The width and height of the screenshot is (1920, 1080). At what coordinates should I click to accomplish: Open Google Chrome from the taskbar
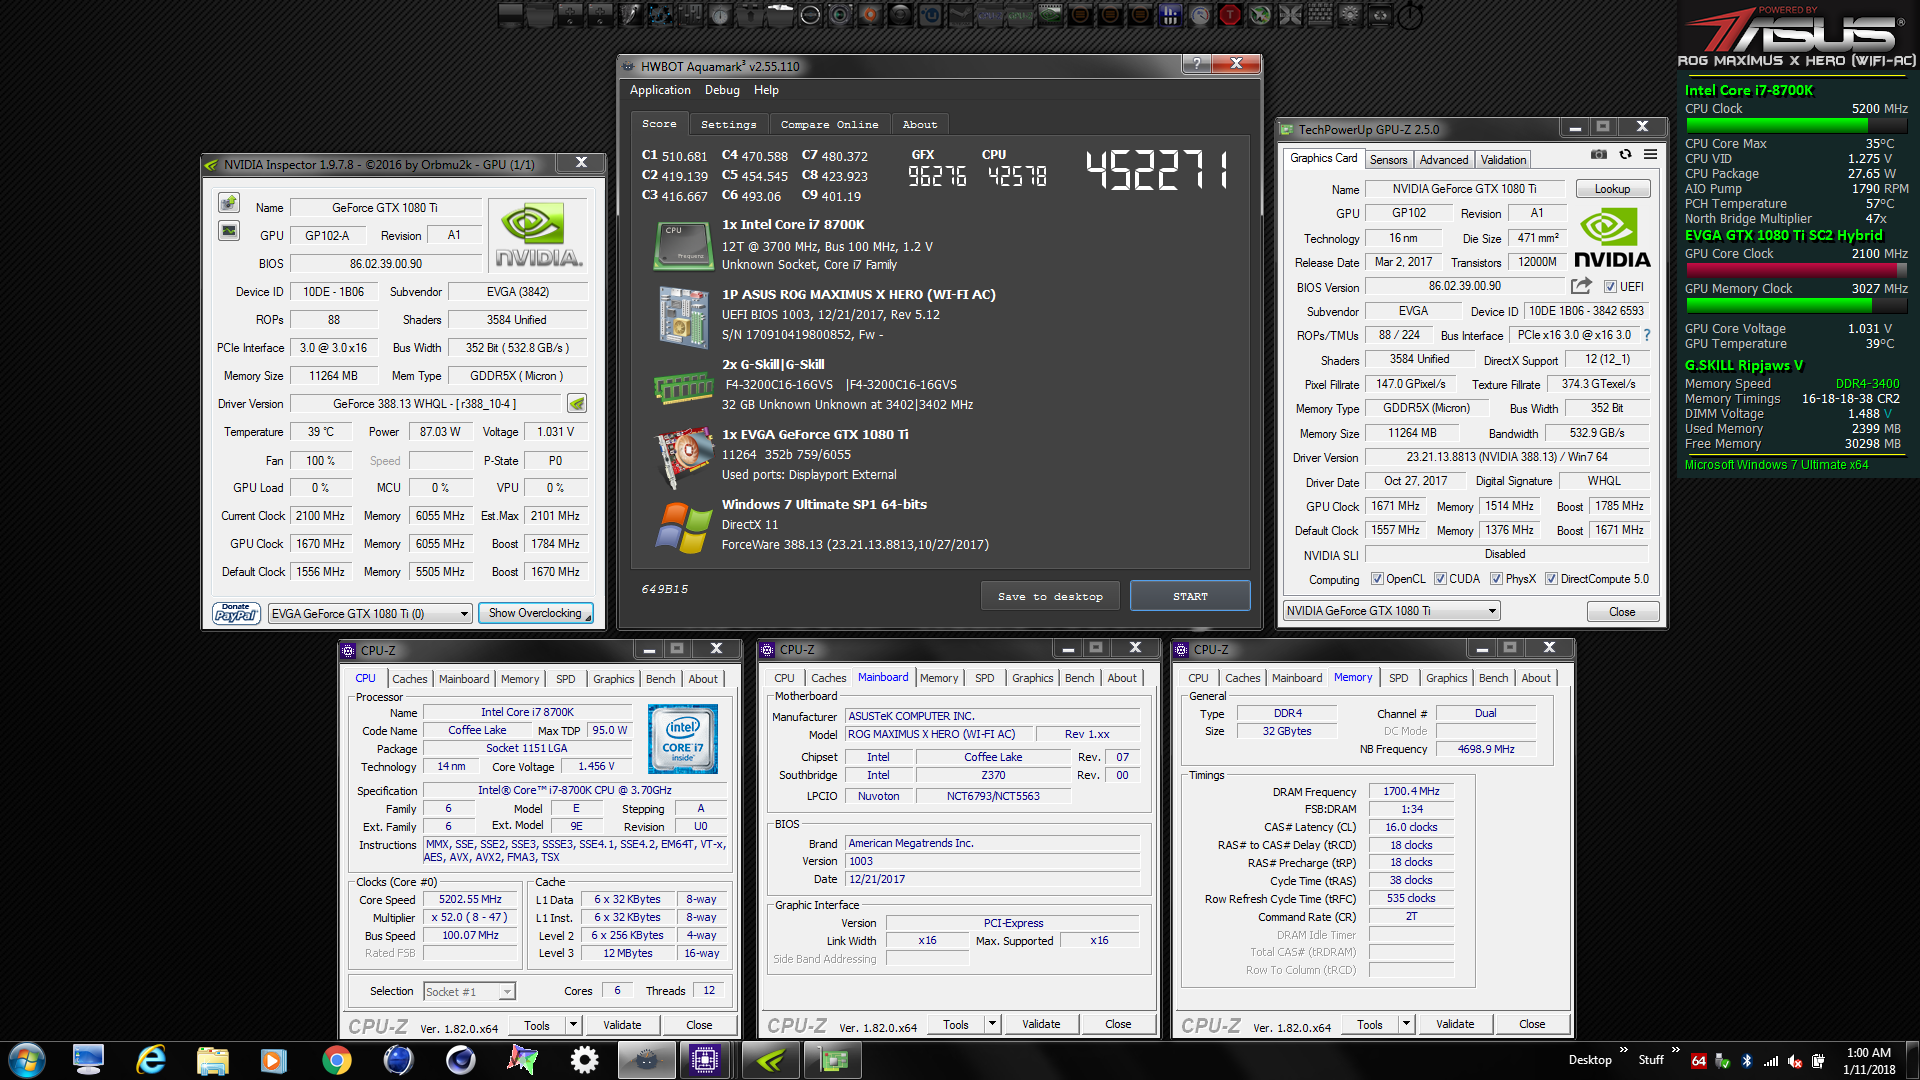coord(337,1060)
